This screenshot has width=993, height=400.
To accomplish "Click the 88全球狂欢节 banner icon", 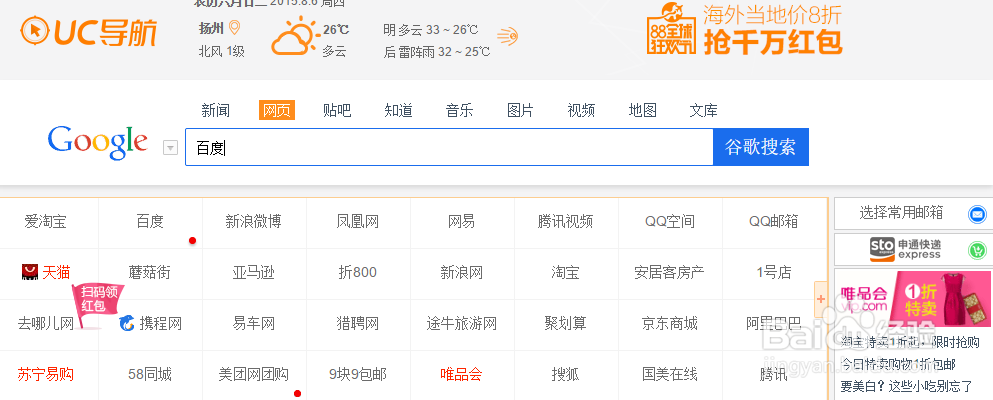I will (x=671, y=28).
